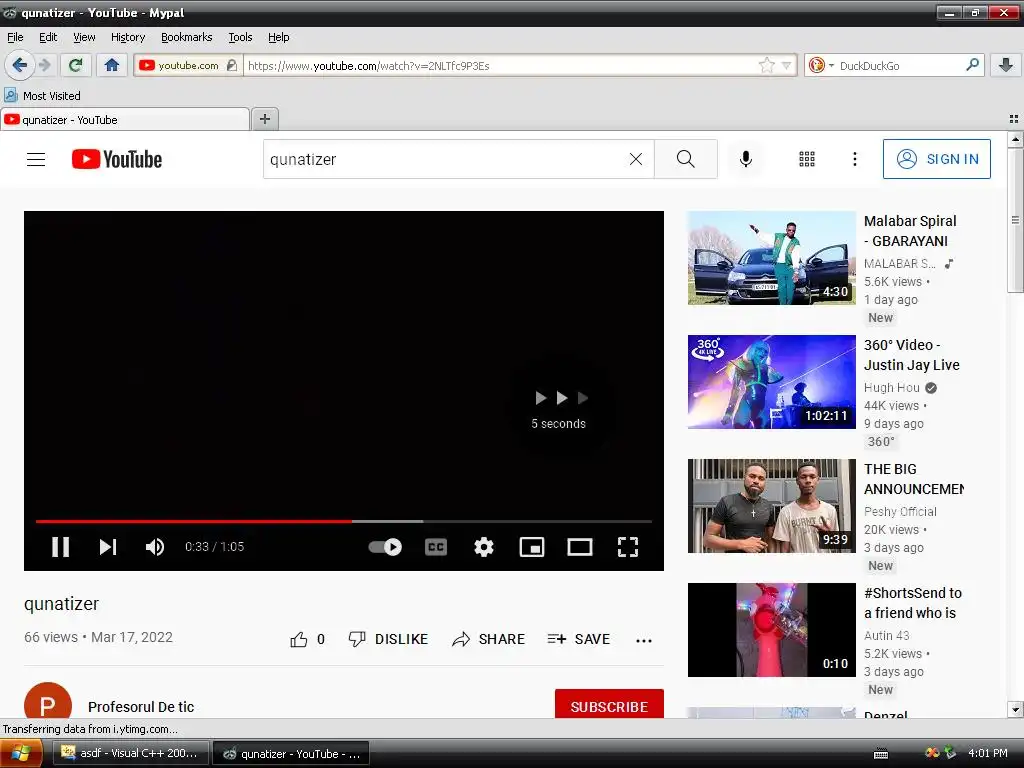The image size is (1024, 768).
Task: Clear the search text with the X
Action: click(635, 159)
